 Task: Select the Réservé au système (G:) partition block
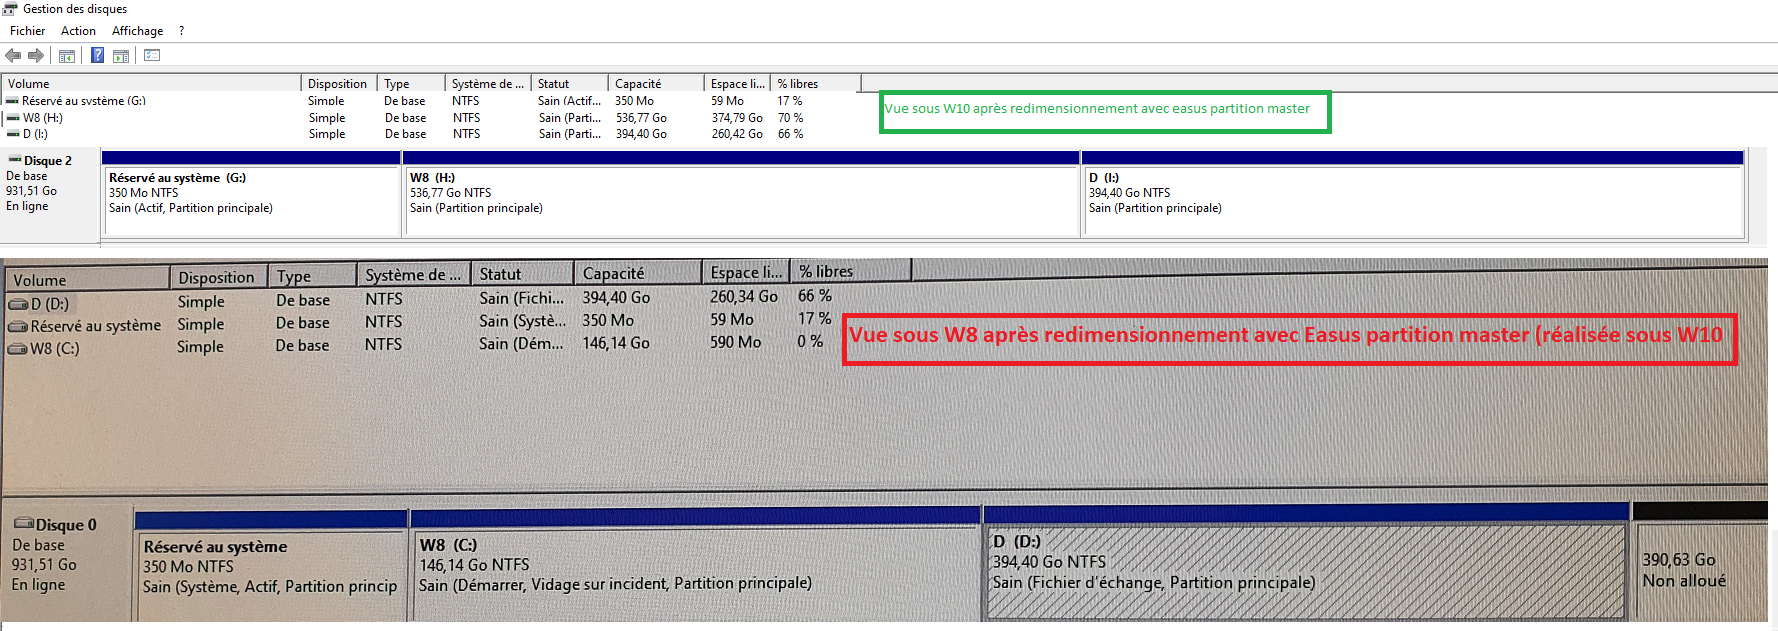point(252,194)
